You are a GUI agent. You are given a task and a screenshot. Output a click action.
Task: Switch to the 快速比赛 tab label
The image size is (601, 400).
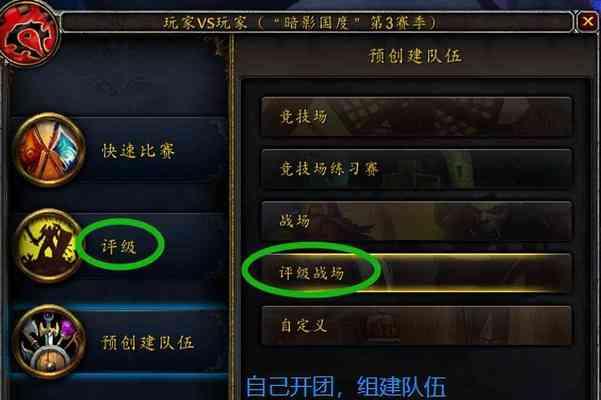tap(138, 151)
